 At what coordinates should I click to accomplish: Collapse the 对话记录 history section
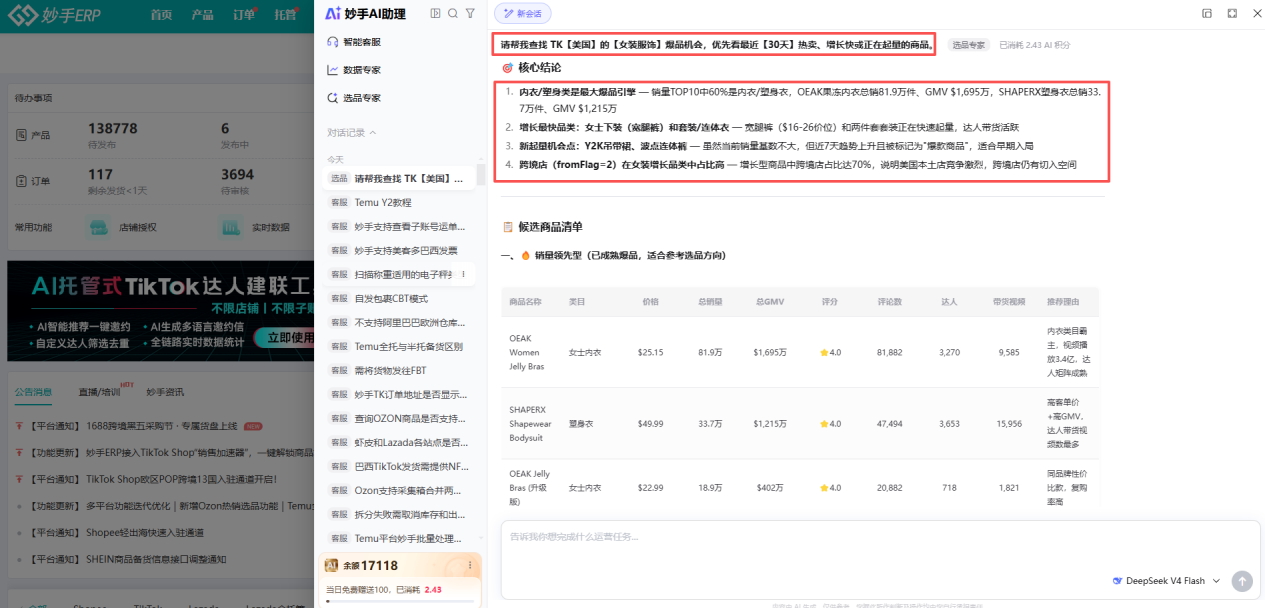(x=352, y=132)
